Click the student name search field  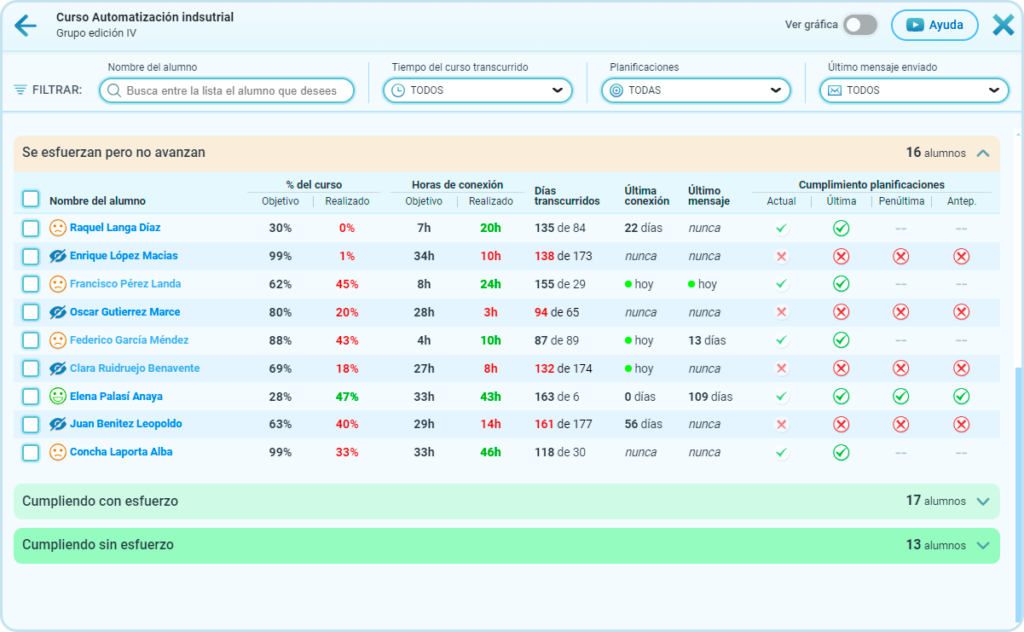click(237, 90)
